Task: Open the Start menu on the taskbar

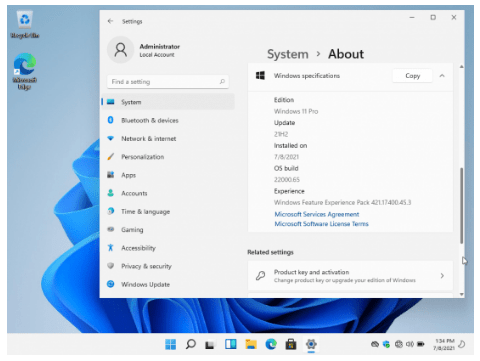Action: click(x=171, y=344)
